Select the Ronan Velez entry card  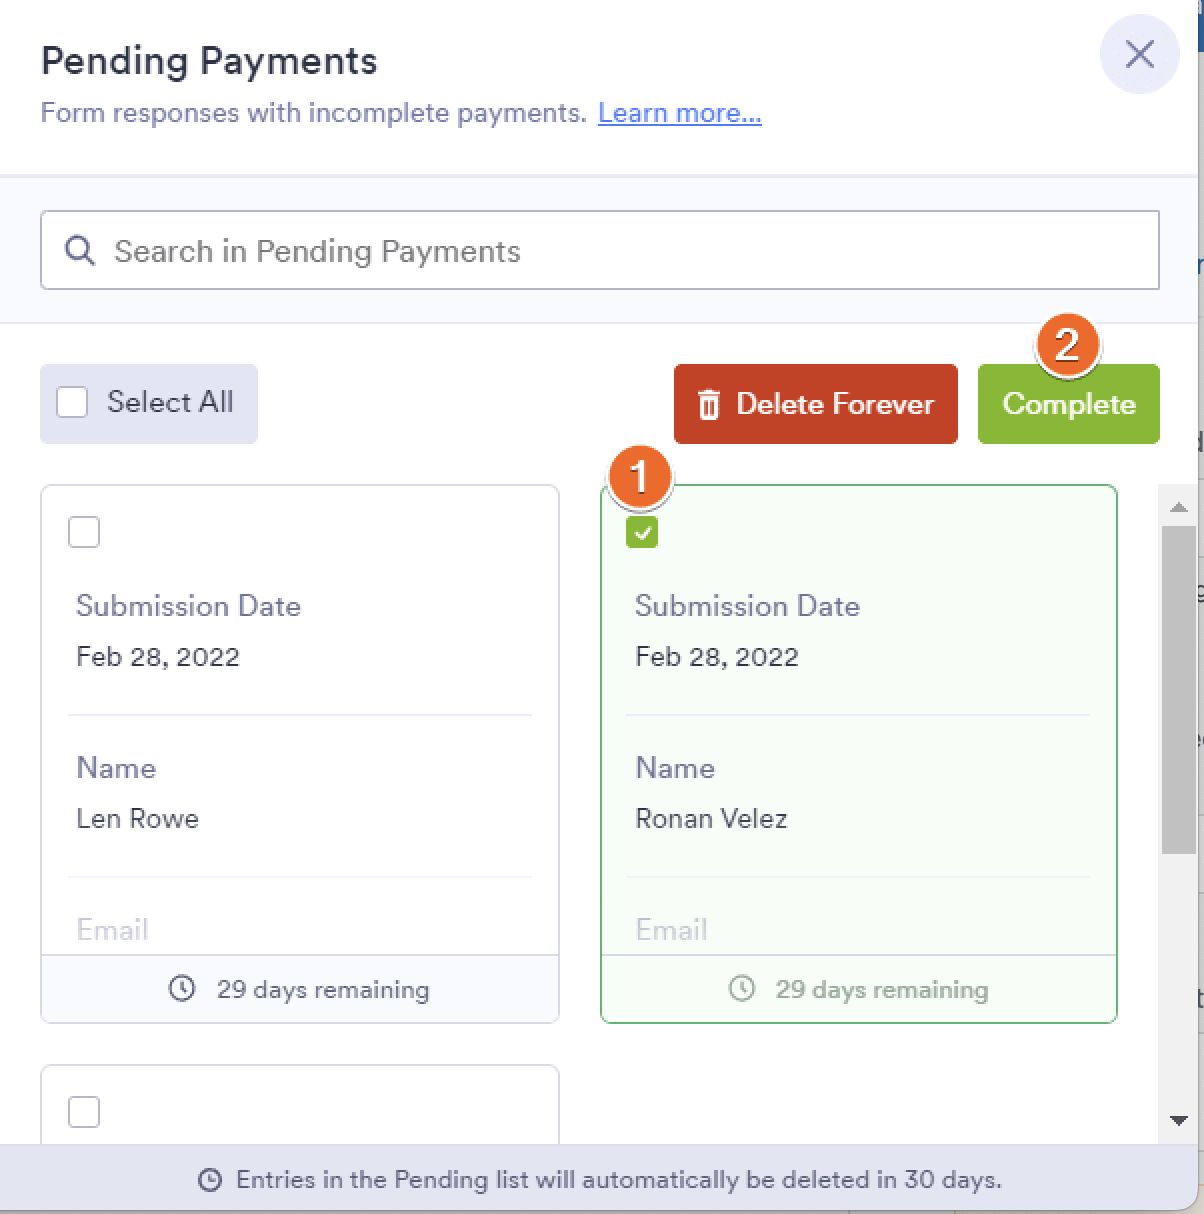[x=860, y=750]
